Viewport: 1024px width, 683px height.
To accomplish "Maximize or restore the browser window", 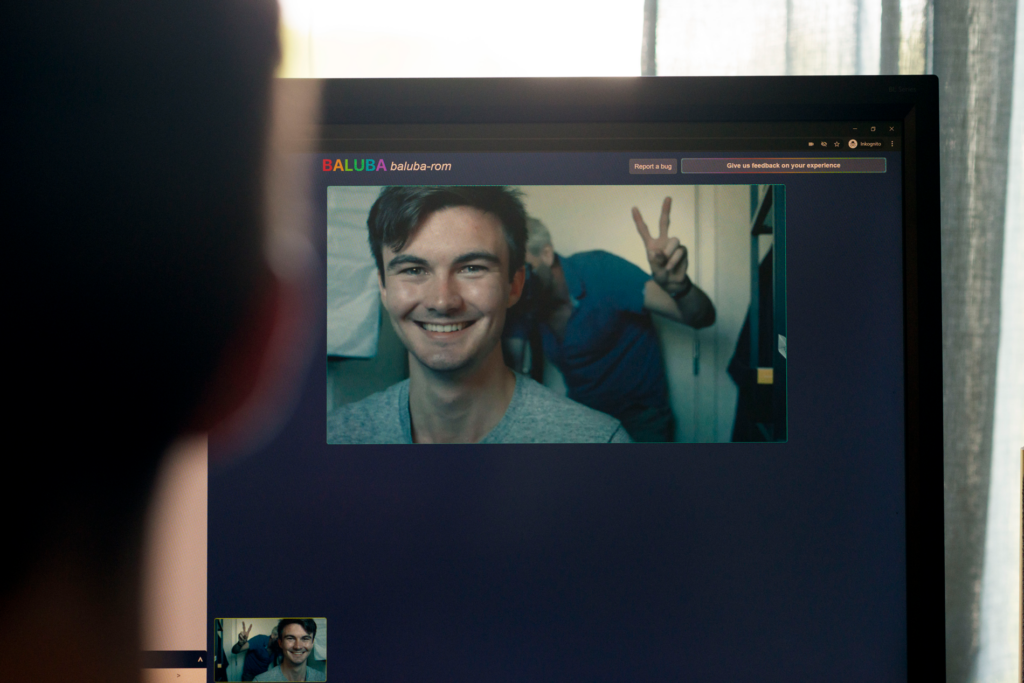I will tap(872, 129).
